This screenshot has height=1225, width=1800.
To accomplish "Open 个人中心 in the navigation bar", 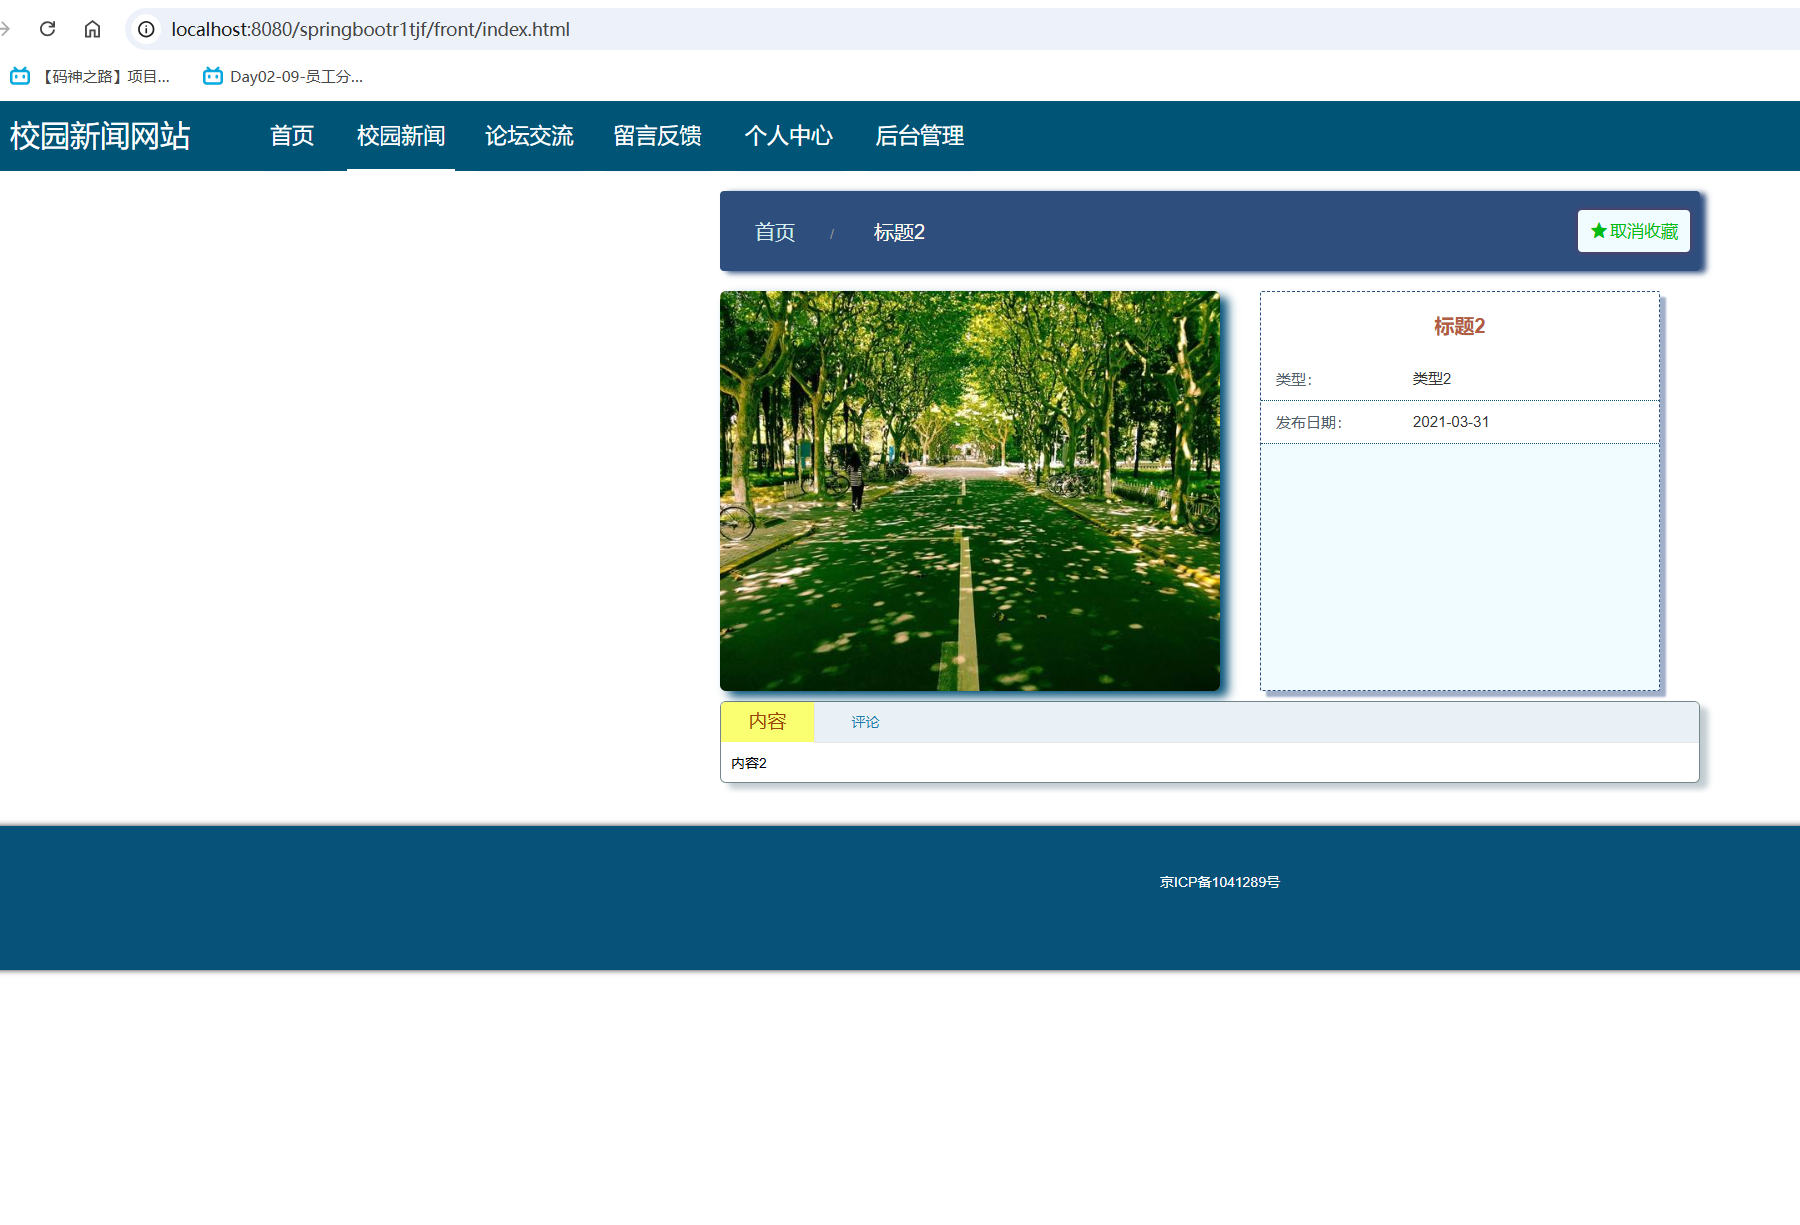I will (788, 136).
